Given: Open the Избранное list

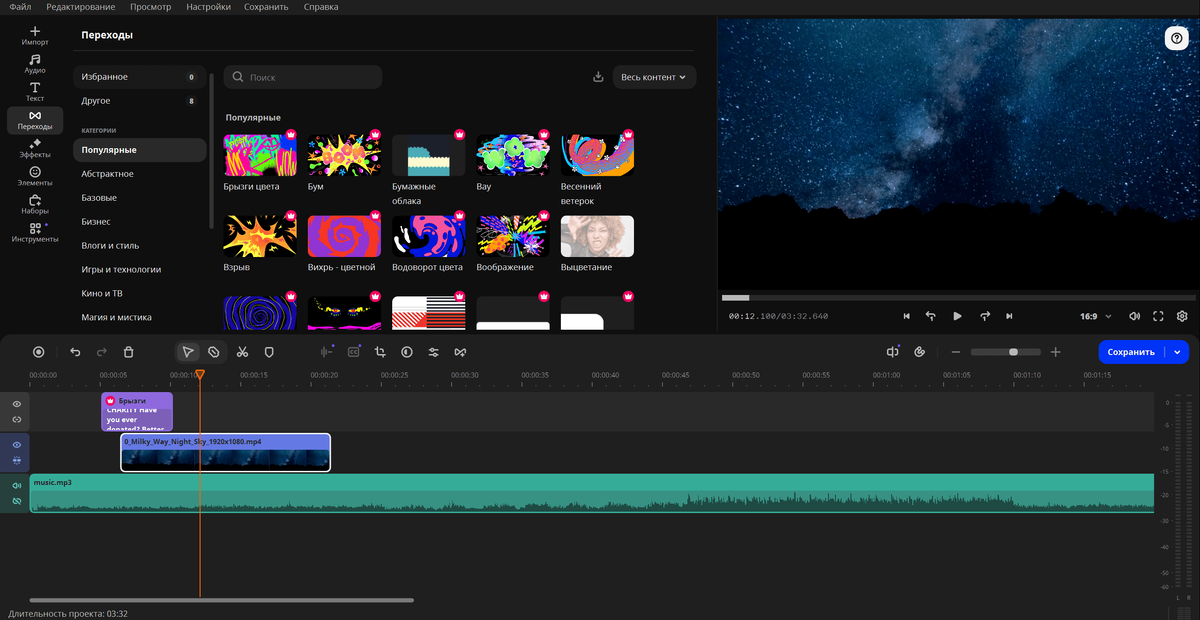Looking at the screenshot, I should click(139, 77).
